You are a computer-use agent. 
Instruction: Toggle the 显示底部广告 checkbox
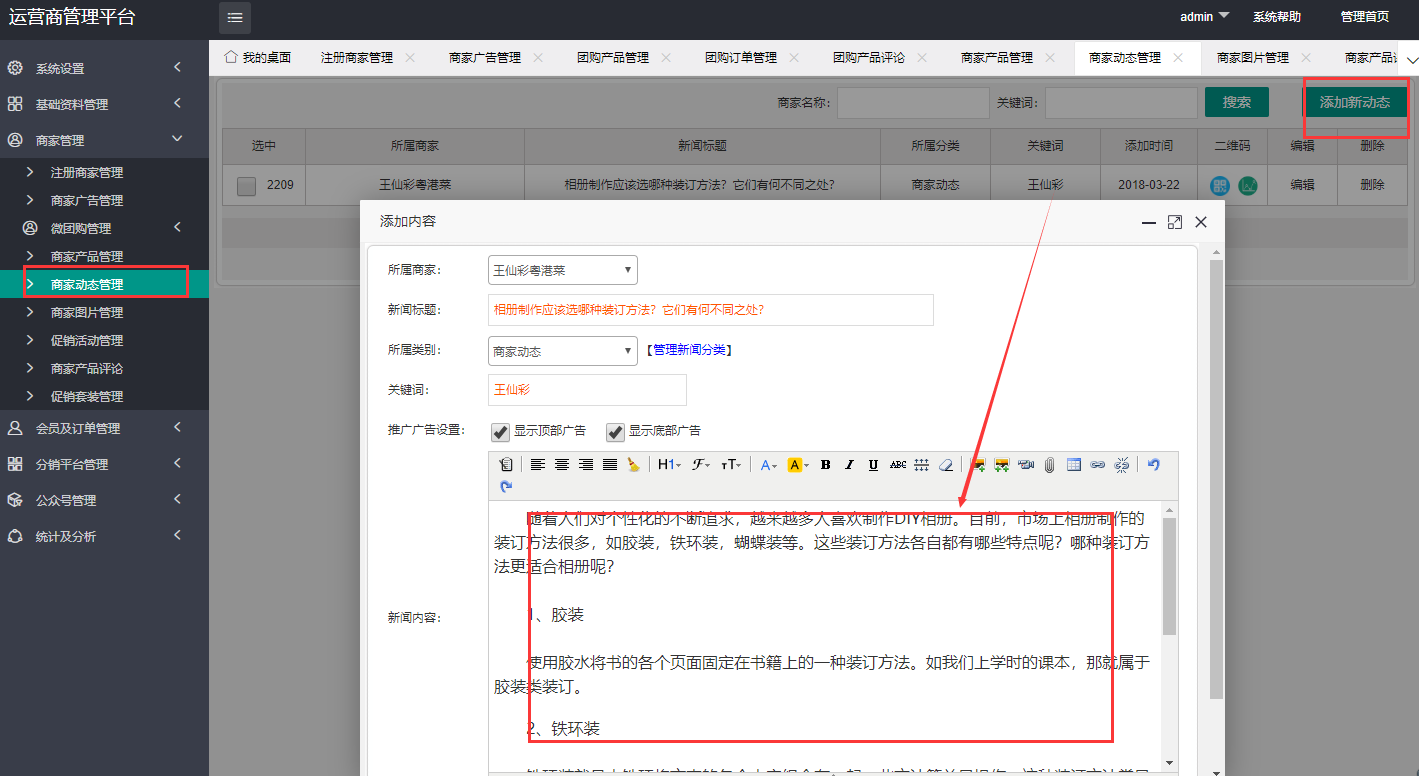(616, 432)
